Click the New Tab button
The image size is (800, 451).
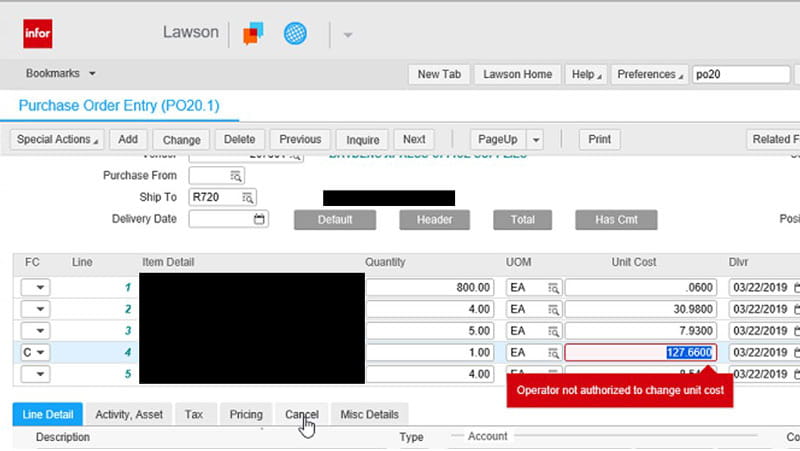(439, 74)
